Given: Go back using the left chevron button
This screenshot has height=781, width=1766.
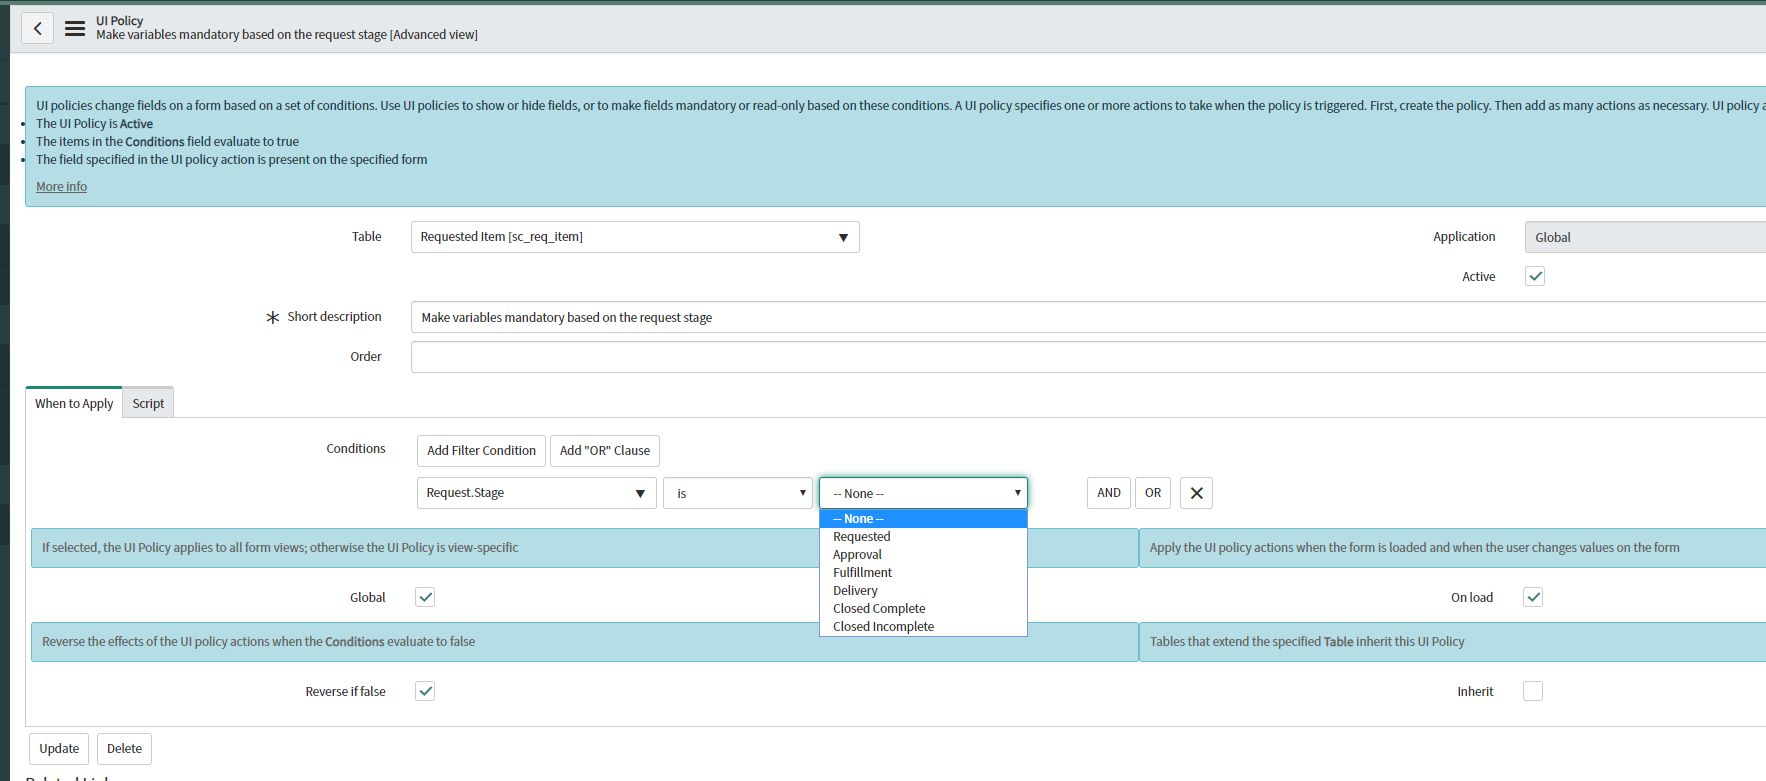Looking at the screenshot, I should [x=38, y=28].
